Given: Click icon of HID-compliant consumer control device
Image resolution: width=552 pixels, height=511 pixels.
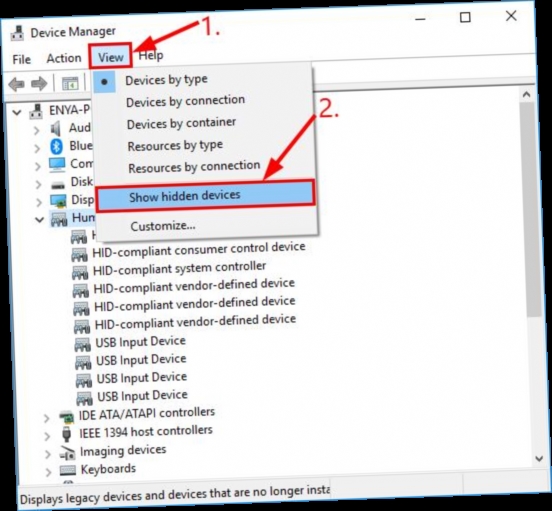Looking at the screenshot, I should click(79, 254).
